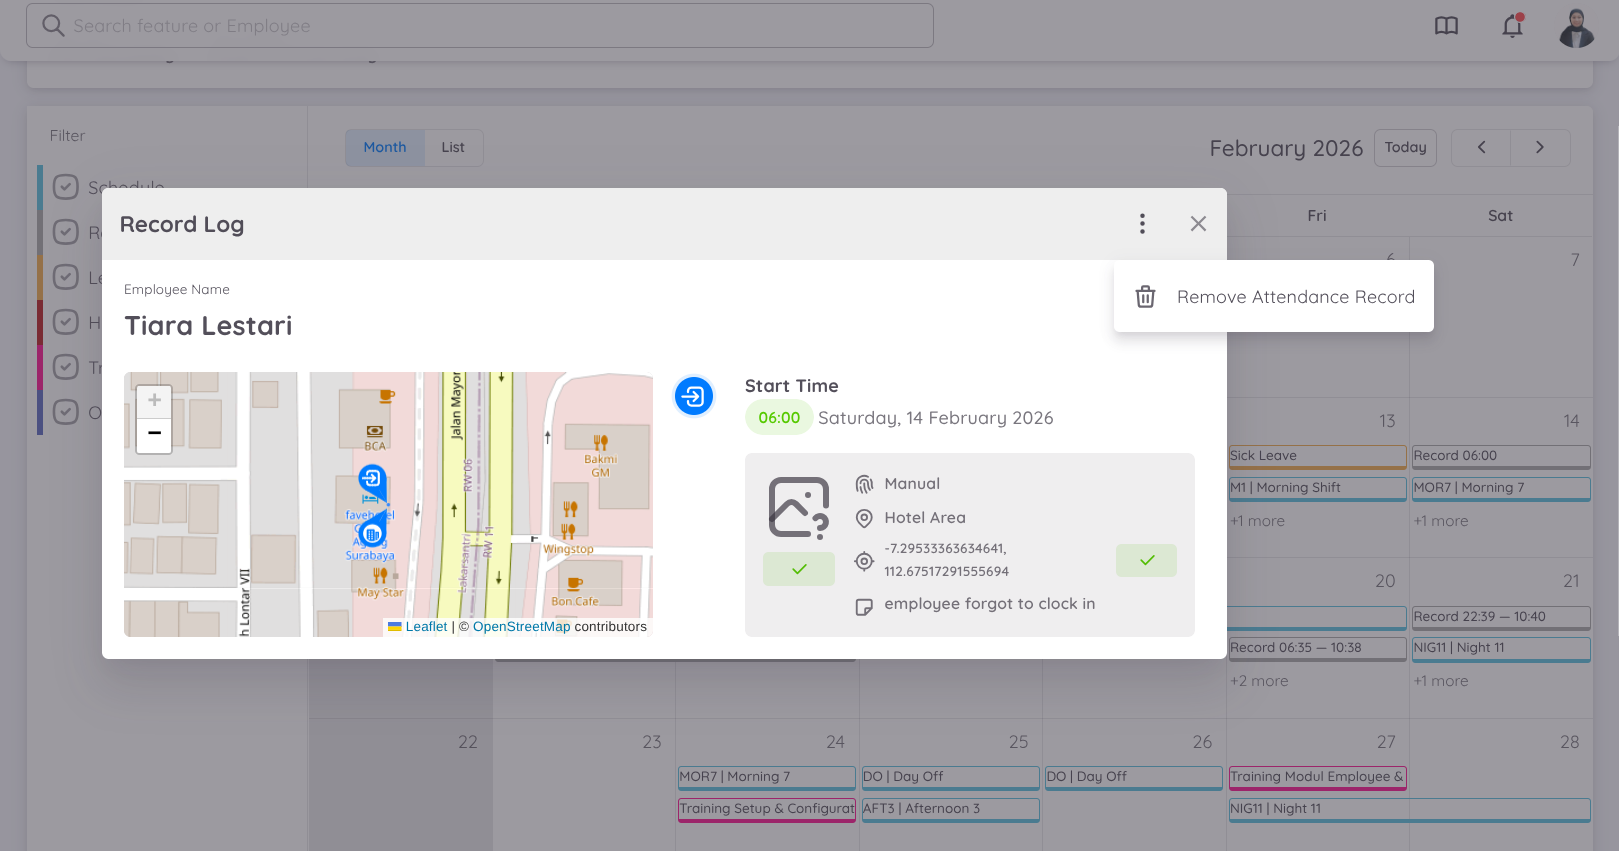1619x851 pixels.
Task: Go to next month with right chevron
Action: tap(1540, 148)
